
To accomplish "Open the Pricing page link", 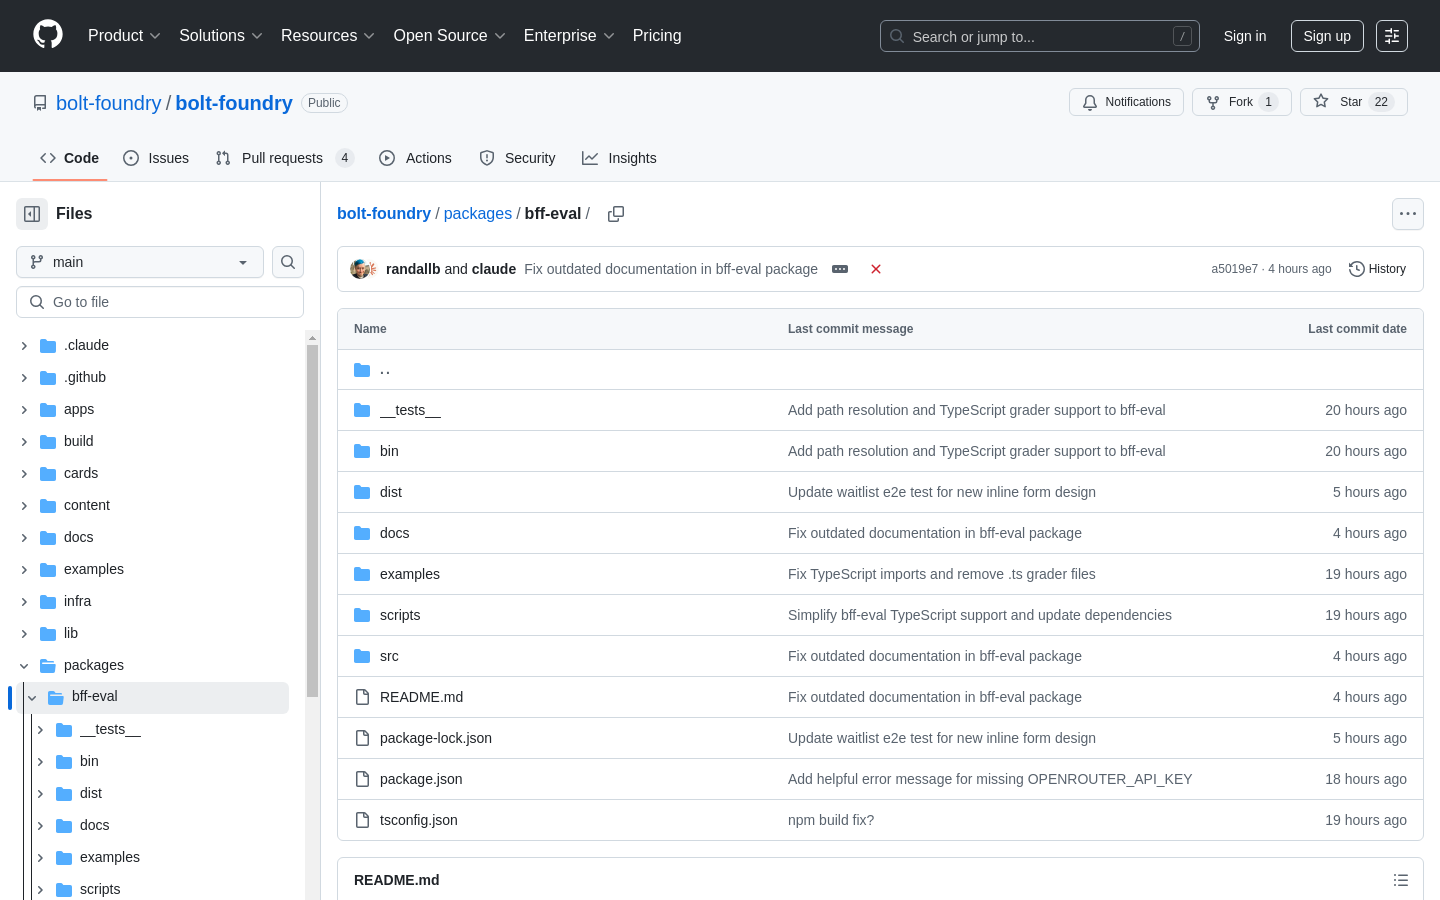I will (x=657, y=36).
